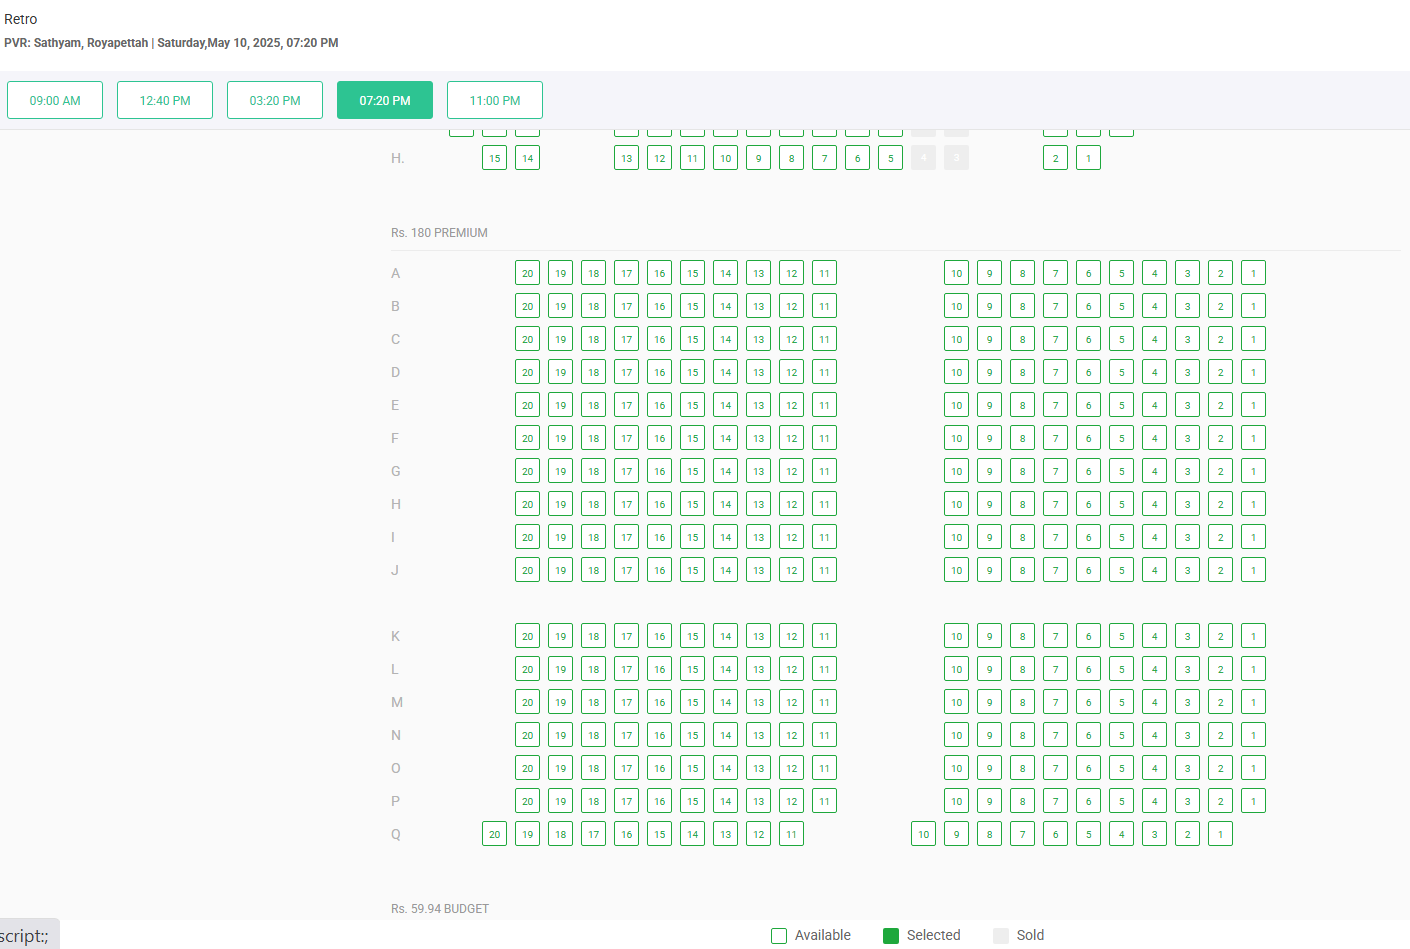Click the green Selected legend swatch

pyautogui.click(x=891, y=936)
